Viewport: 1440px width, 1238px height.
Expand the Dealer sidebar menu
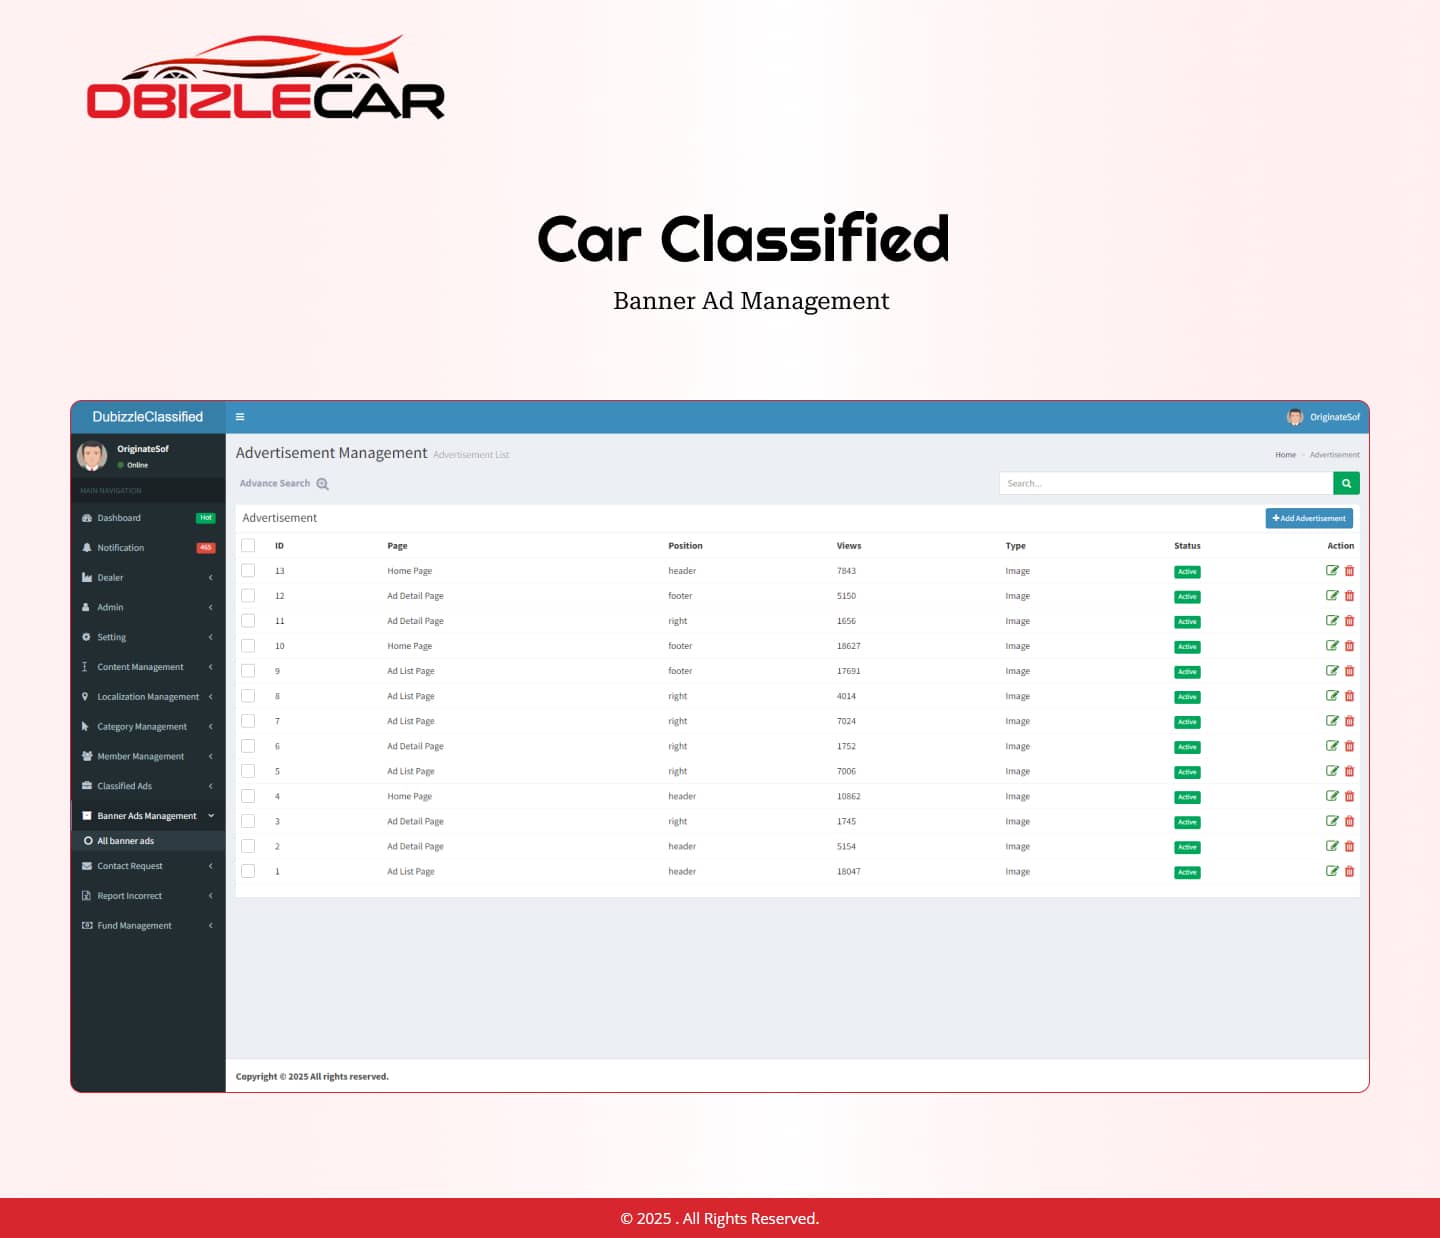pos(148,578)
